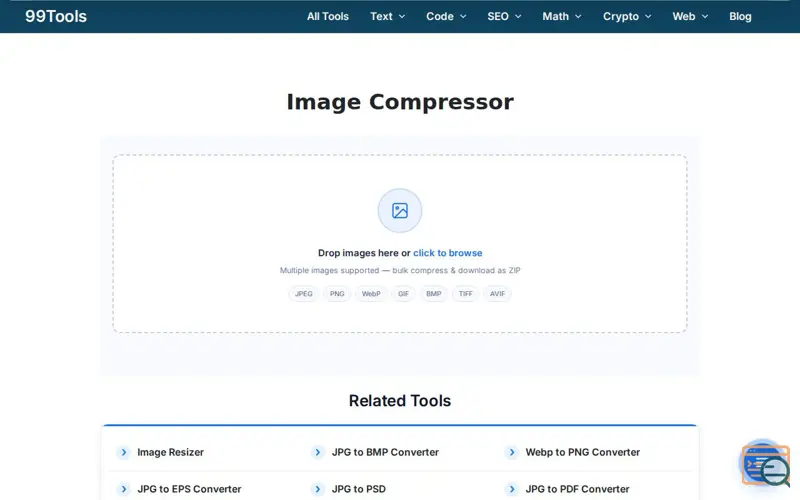This screenshot has height=500, width=800.
Task: Click the arrow icon beside JPG to BMP Converter
Action: (317, 453)
